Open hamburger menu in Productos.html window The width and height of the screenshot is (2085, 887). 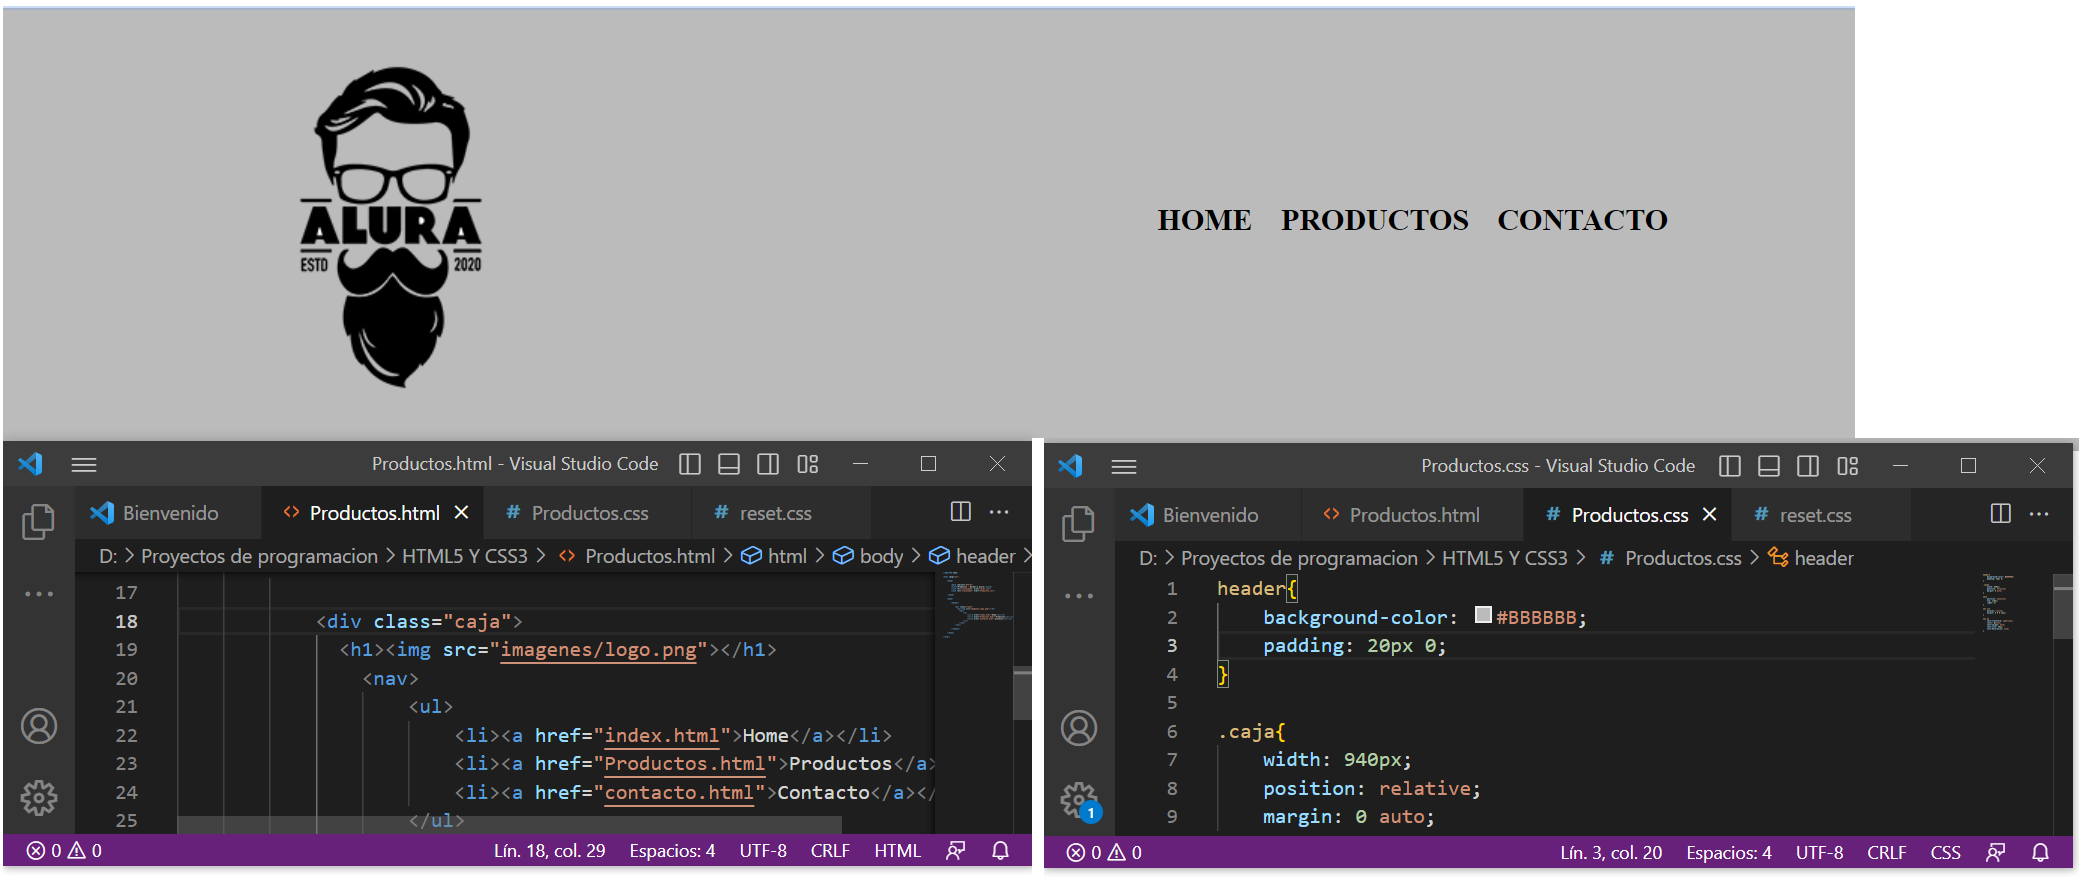coord(84,464)
